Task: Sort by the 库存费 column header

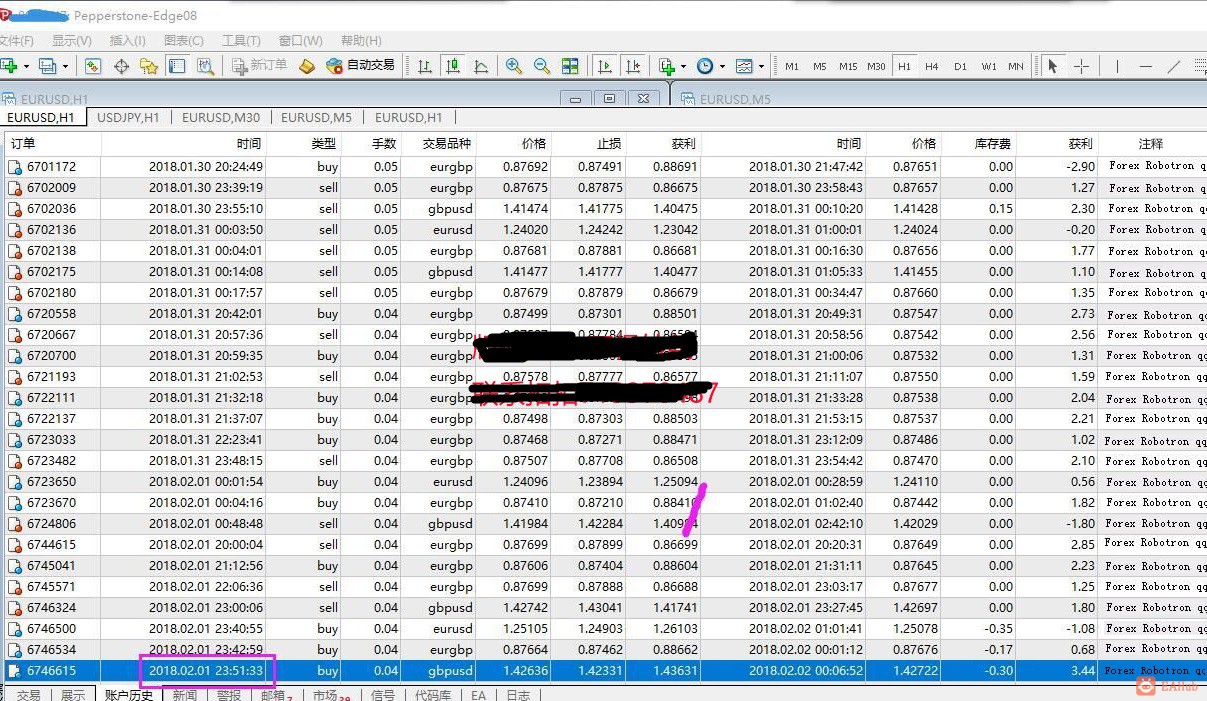Action: pos(980,144)
